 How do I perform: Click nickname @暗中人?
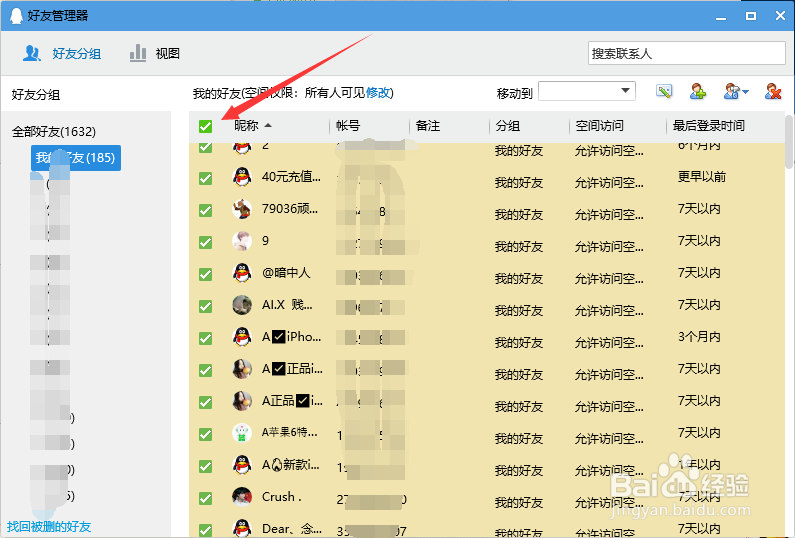285,273
